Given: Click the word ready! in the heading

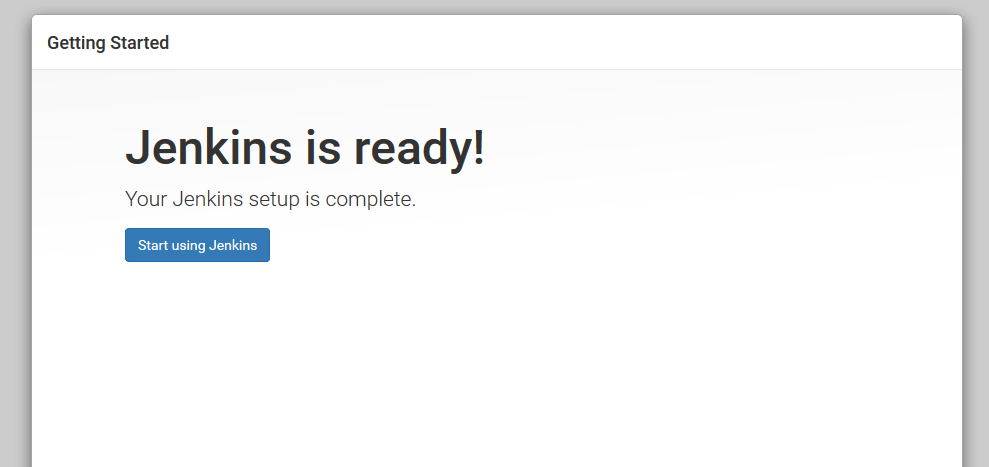Looking at the screenshot, I should 419,148.
